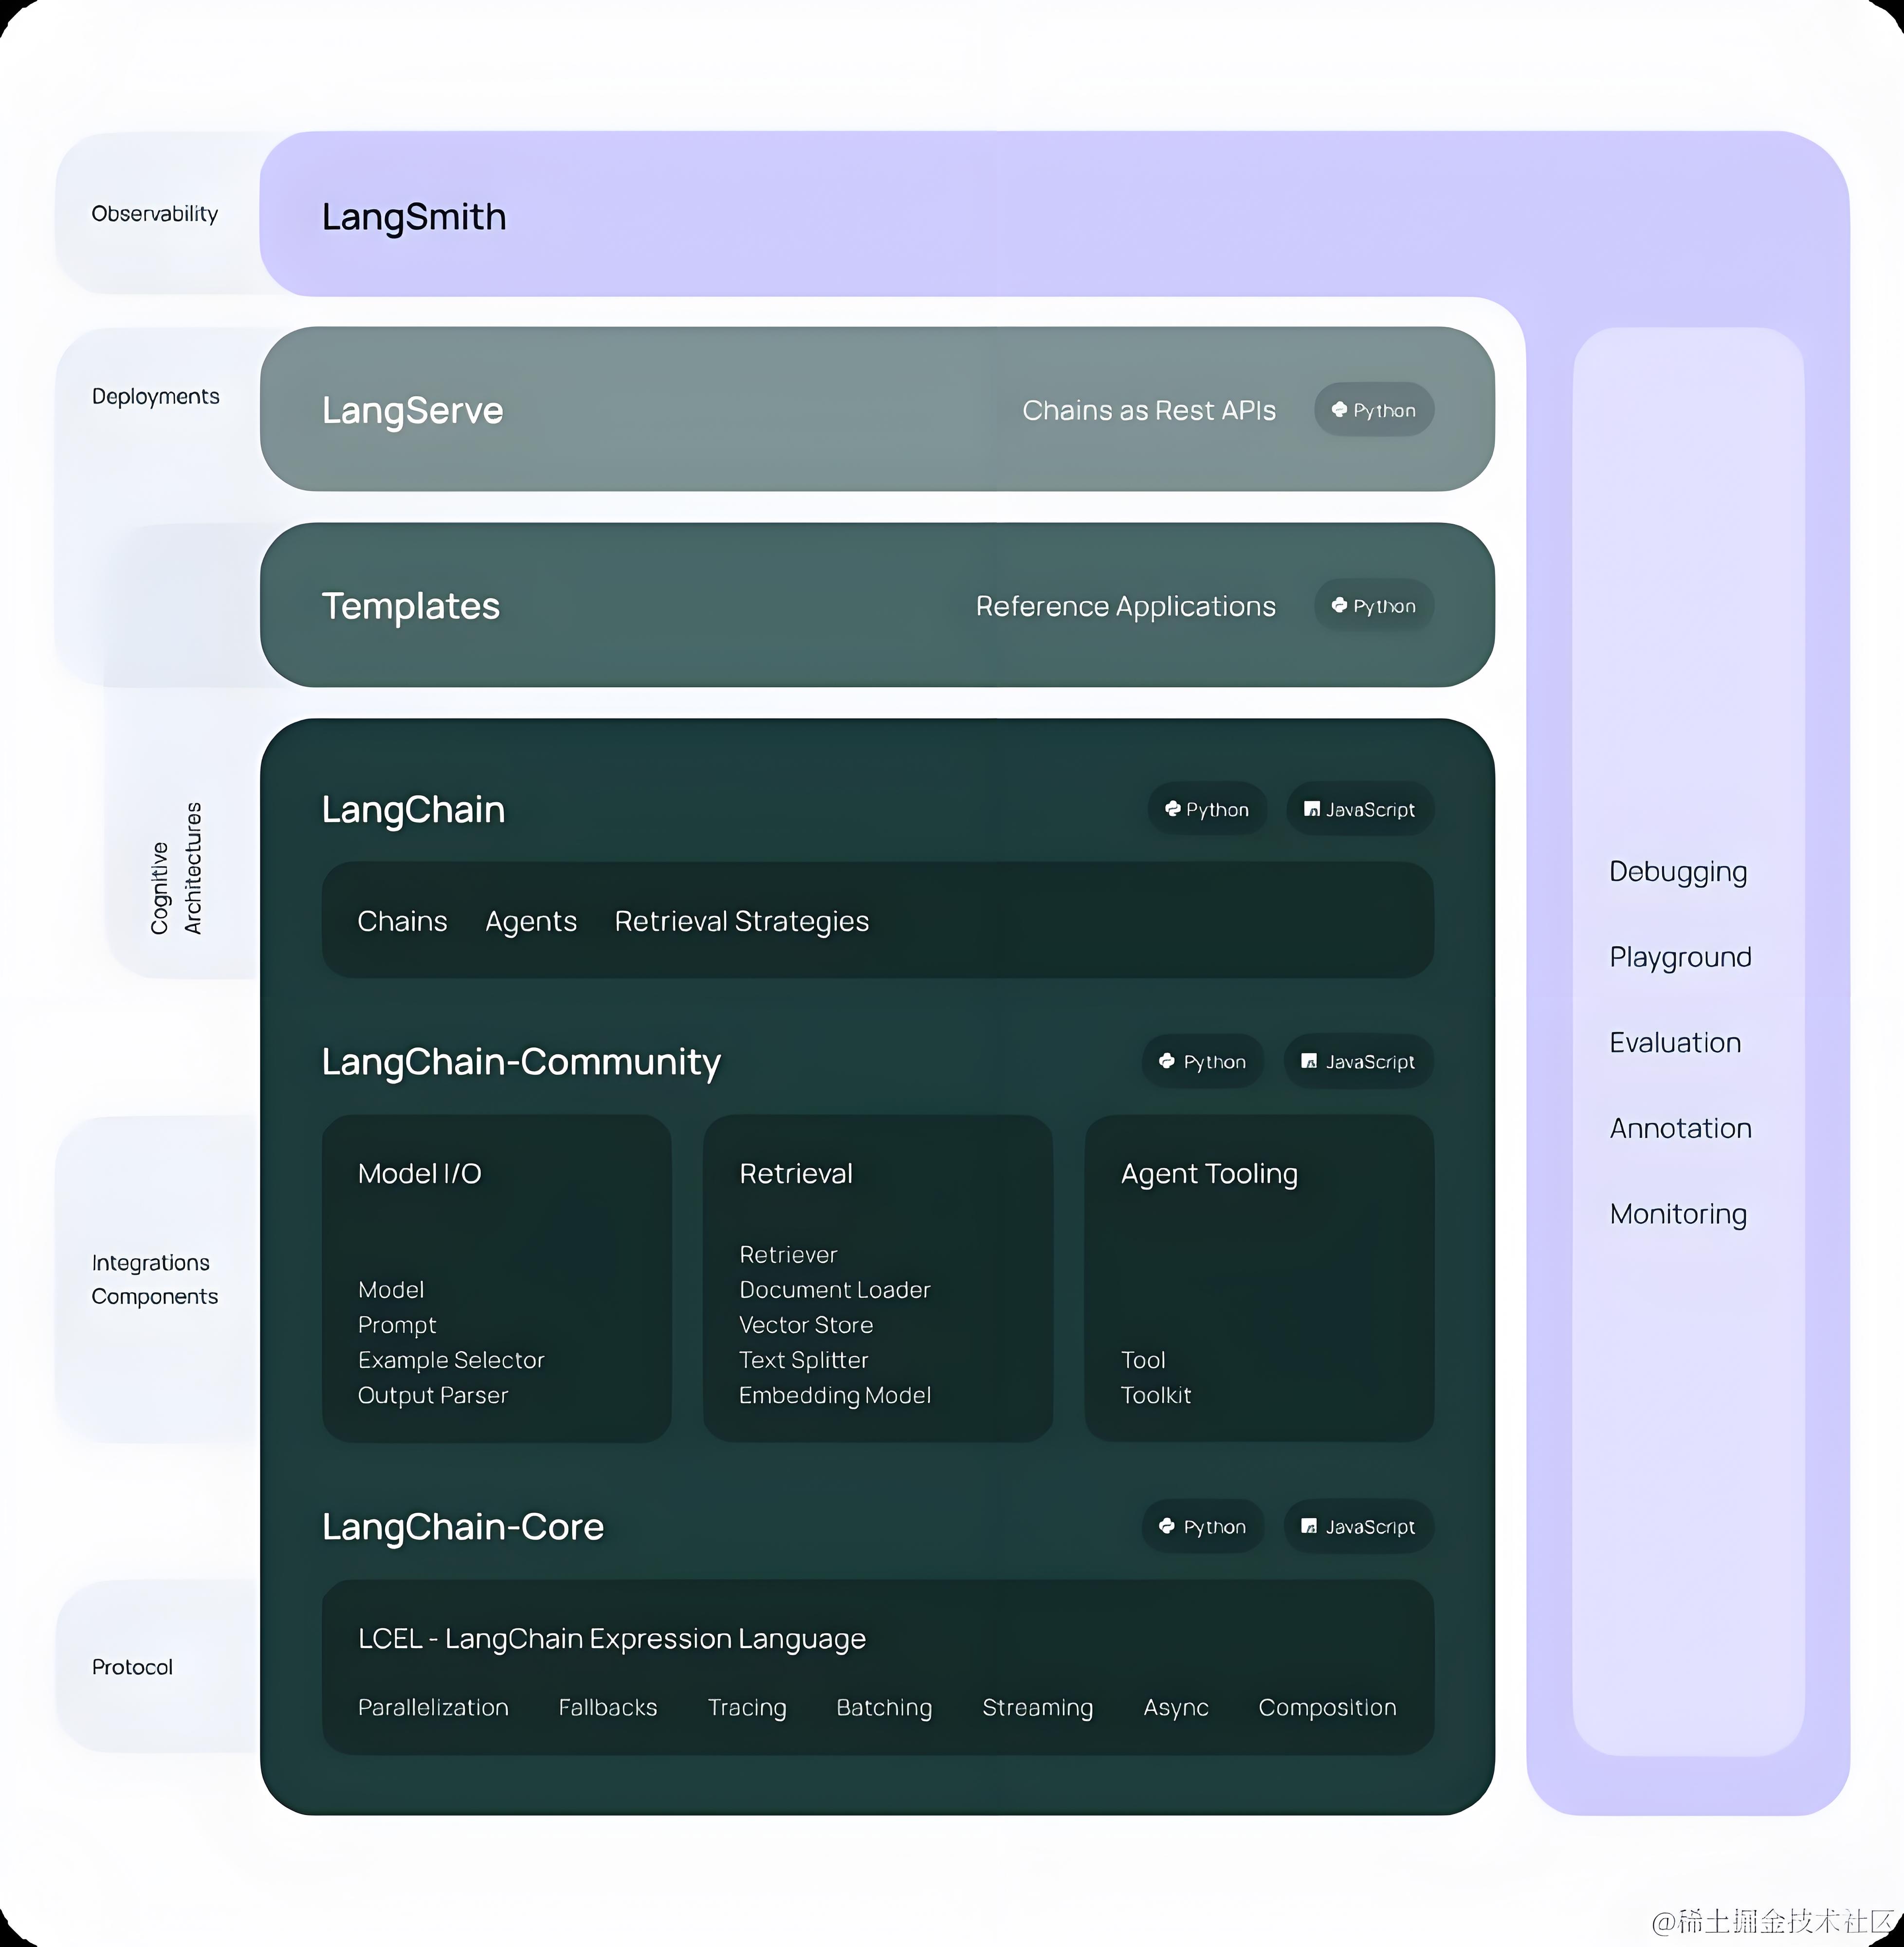The image size is (1904, 1947).
Task: Select the Python badge on LangServe row
Action: coord(1374,410)
